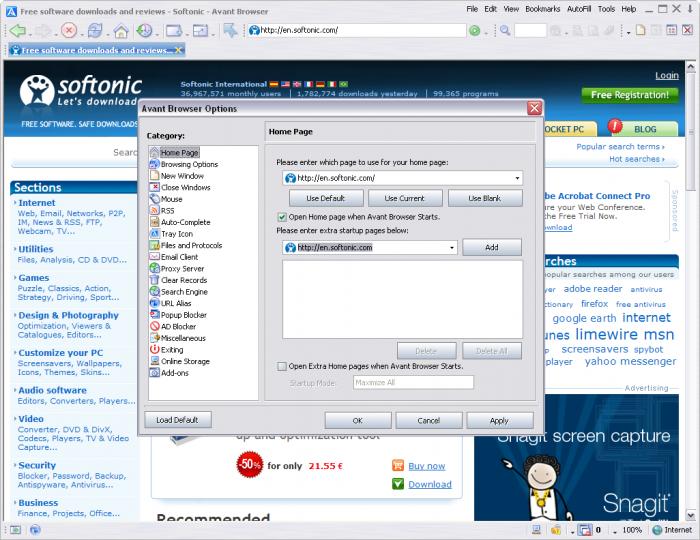Image resolution: width=700 pixels, height=540 pixels.
Task: Open the Startup Mode combo box
Action: pyautogui.click(x=413, y=382)
